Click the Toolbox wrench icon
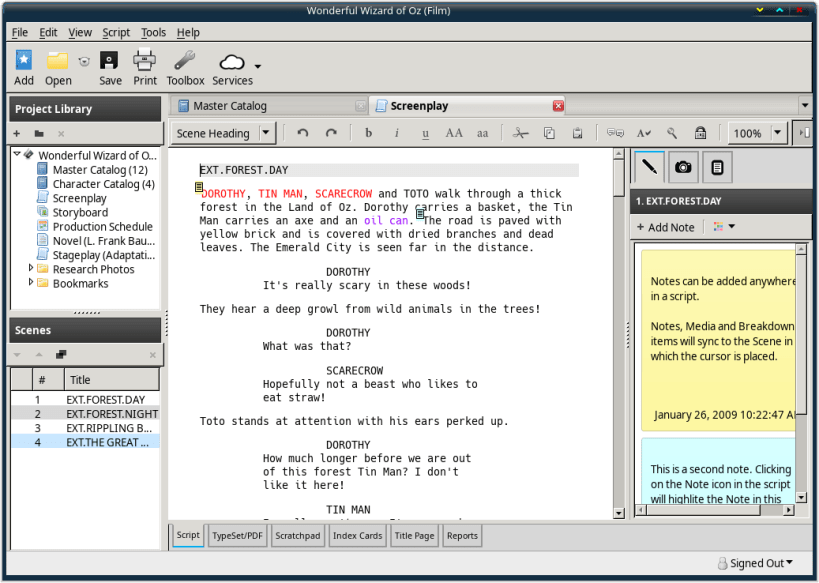Screen dimensions: 819x583 184,62
